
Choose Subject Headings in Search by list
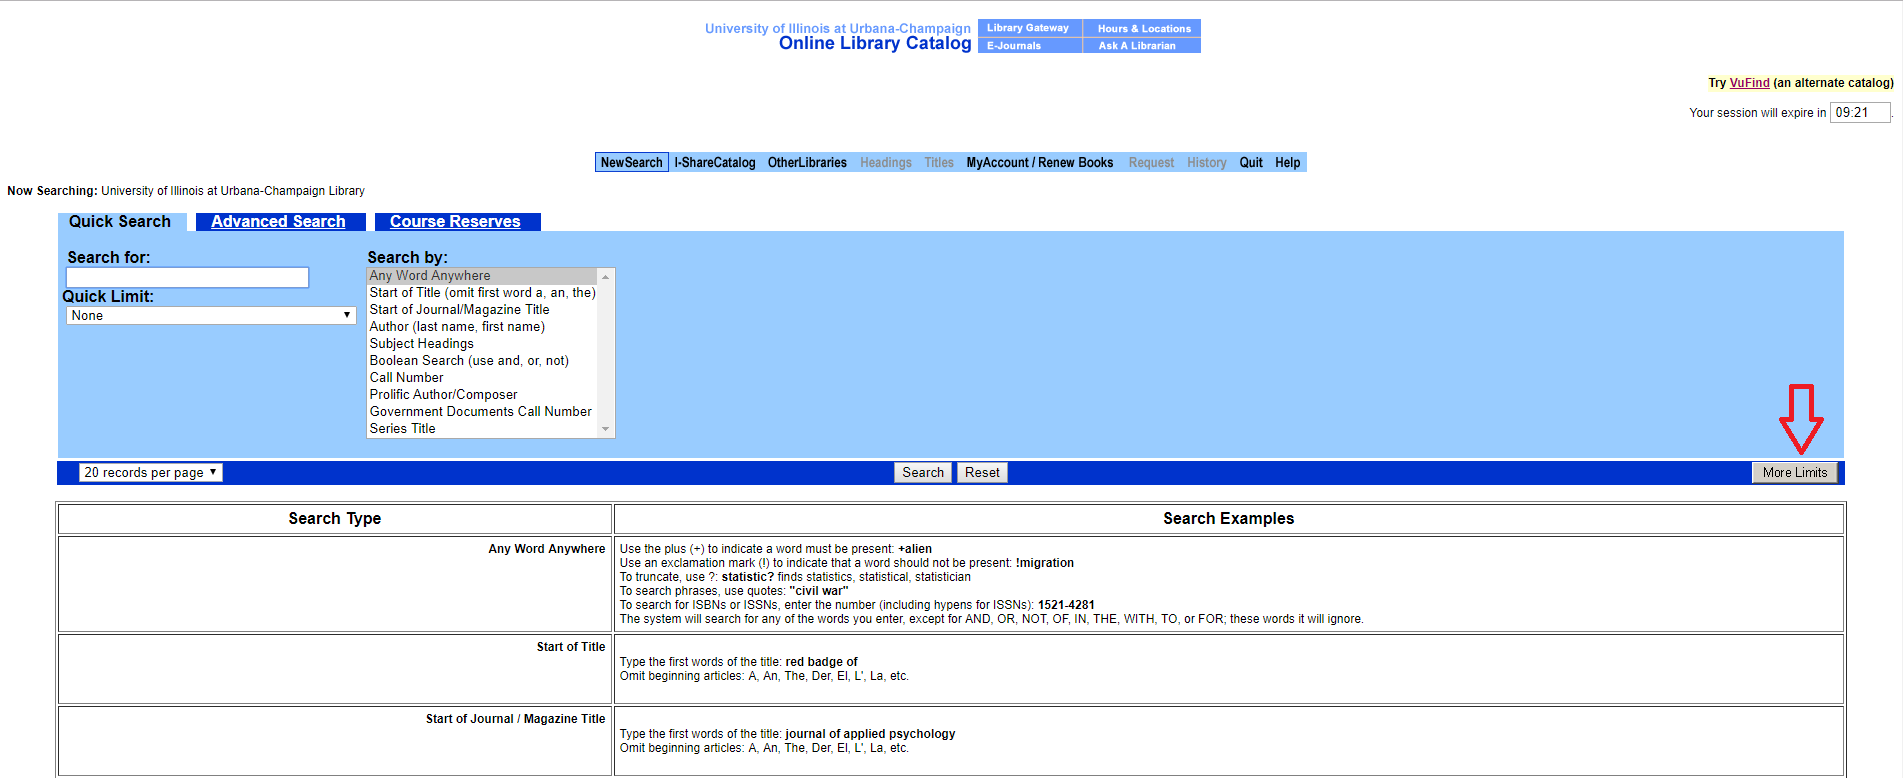[421, 344]
